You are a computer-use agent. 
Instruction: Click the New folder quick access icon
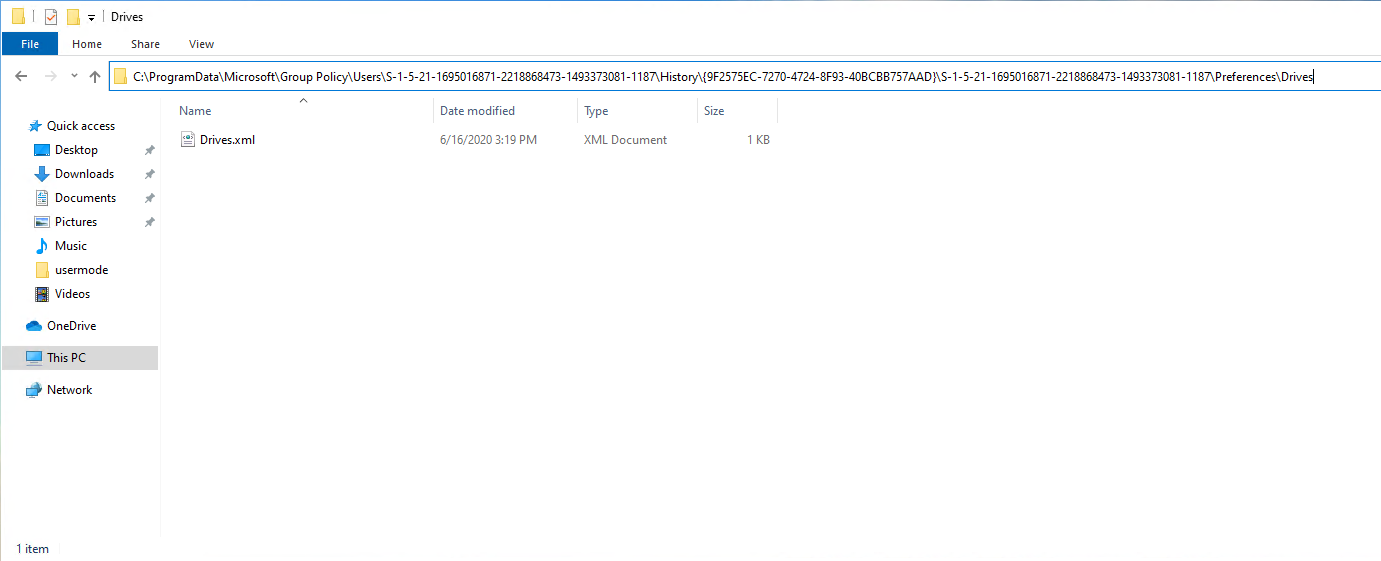pos(73,16)
